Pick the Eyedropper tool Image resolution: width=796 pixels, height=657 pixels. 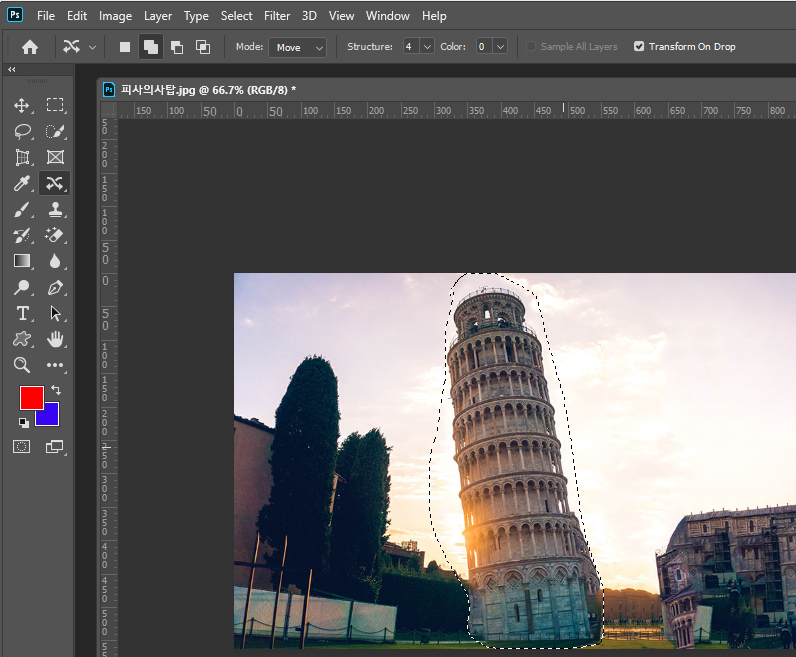(22, 183)
